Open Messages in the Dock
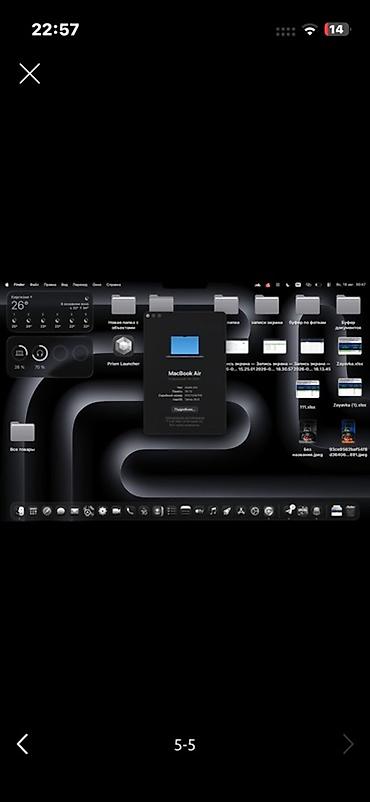Image resolution: width=370 pixels, height=802 pixels. point(61,510)
